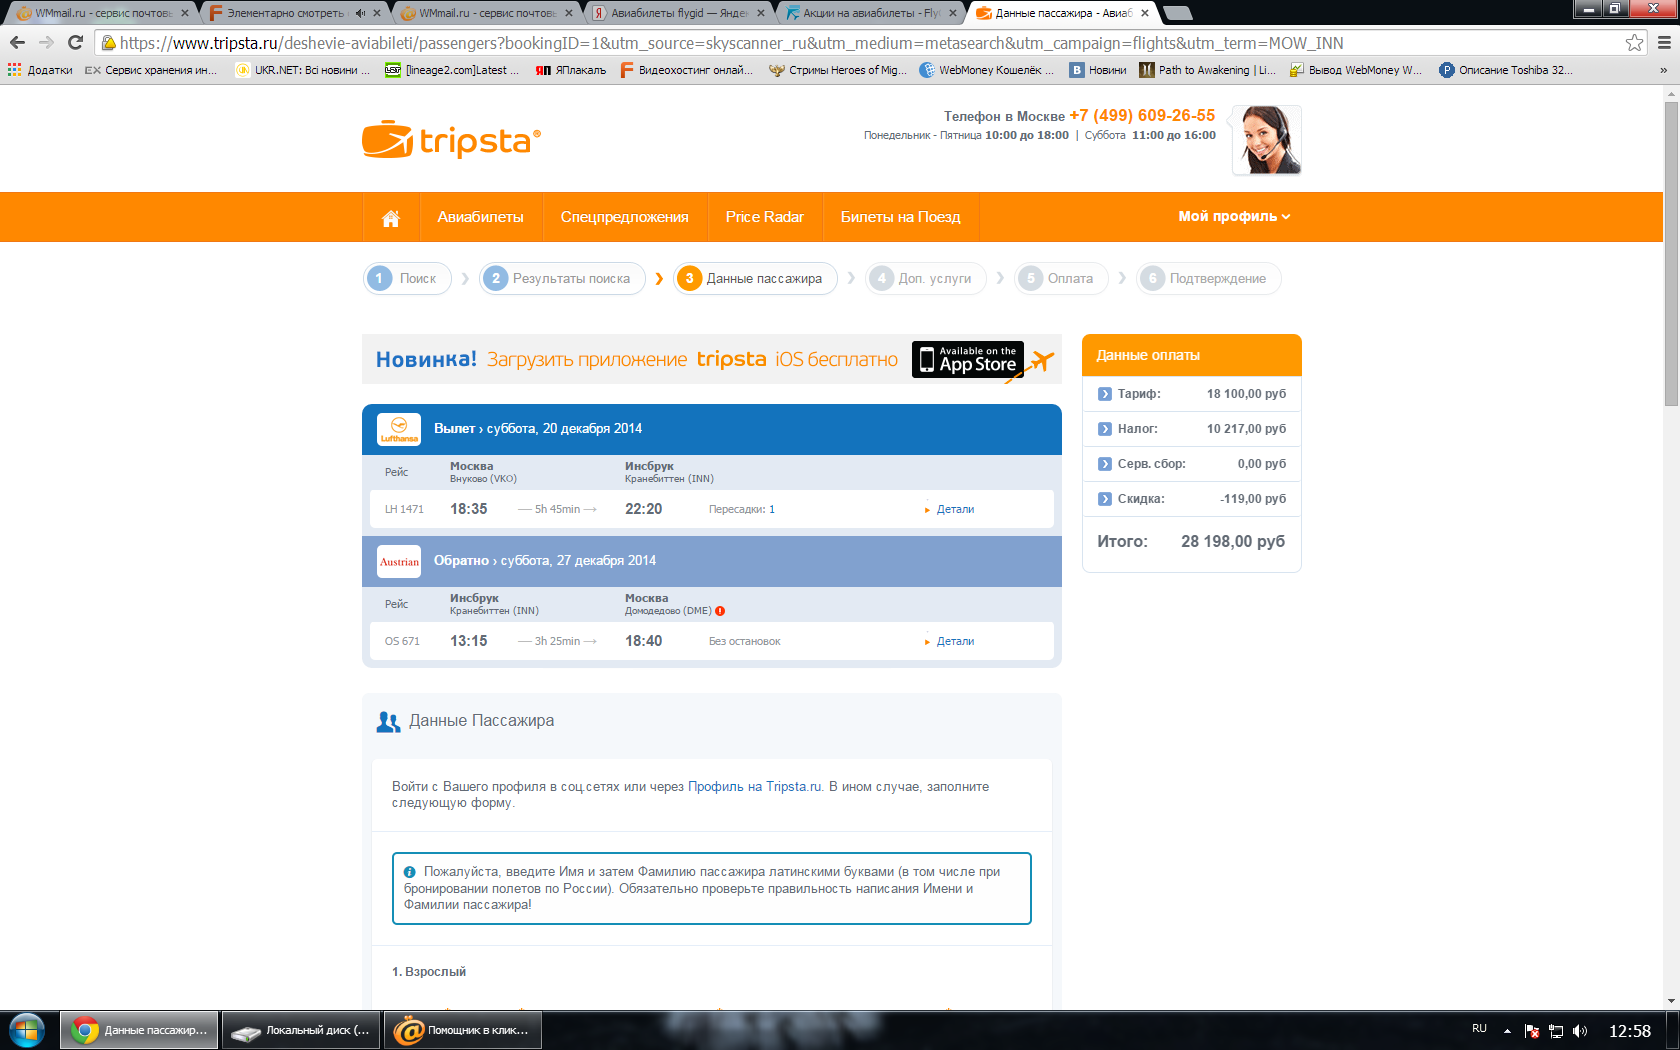Click the tripsta logo
The image size is (1680, 1050).
451,140
